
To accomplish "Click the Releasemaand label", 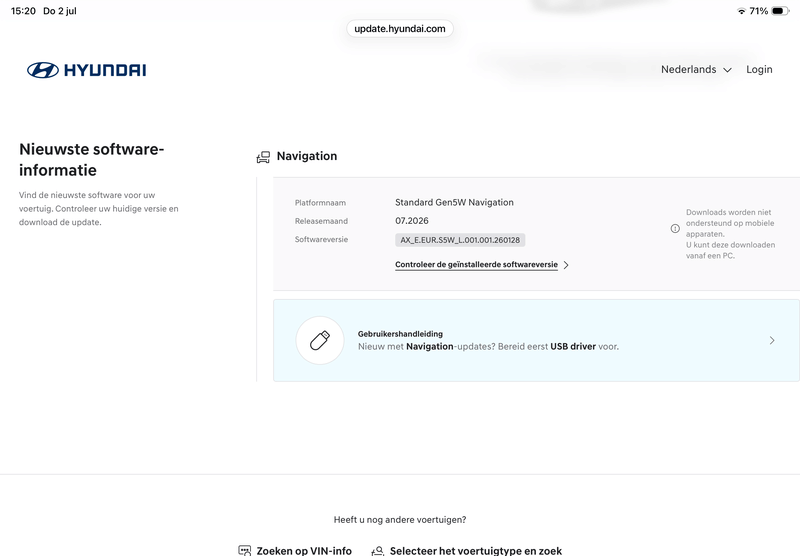I will pos(321,221).
